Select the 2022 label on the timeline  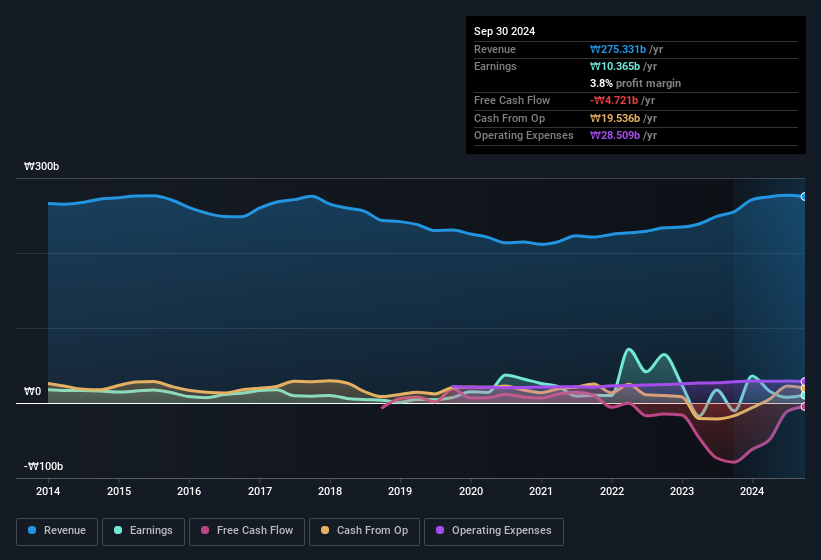tap(612, 491)
